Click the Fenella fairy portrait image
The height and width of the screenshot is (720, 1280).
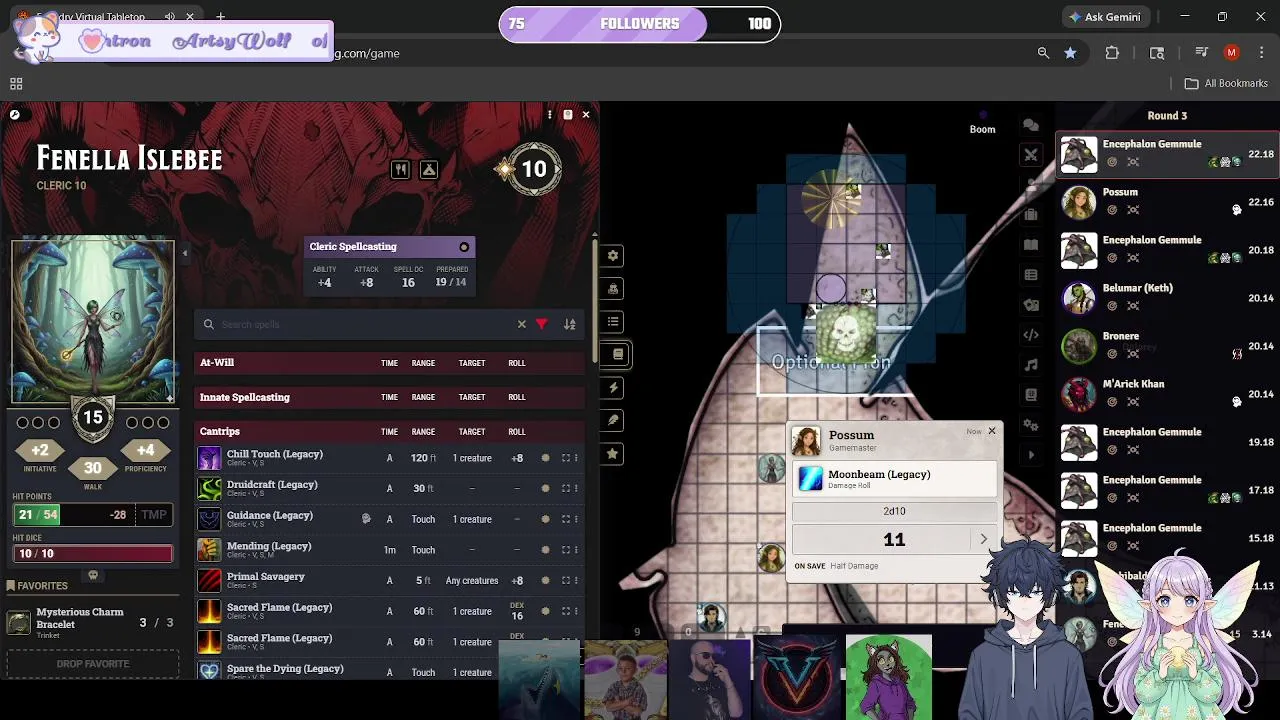[92, 320]
